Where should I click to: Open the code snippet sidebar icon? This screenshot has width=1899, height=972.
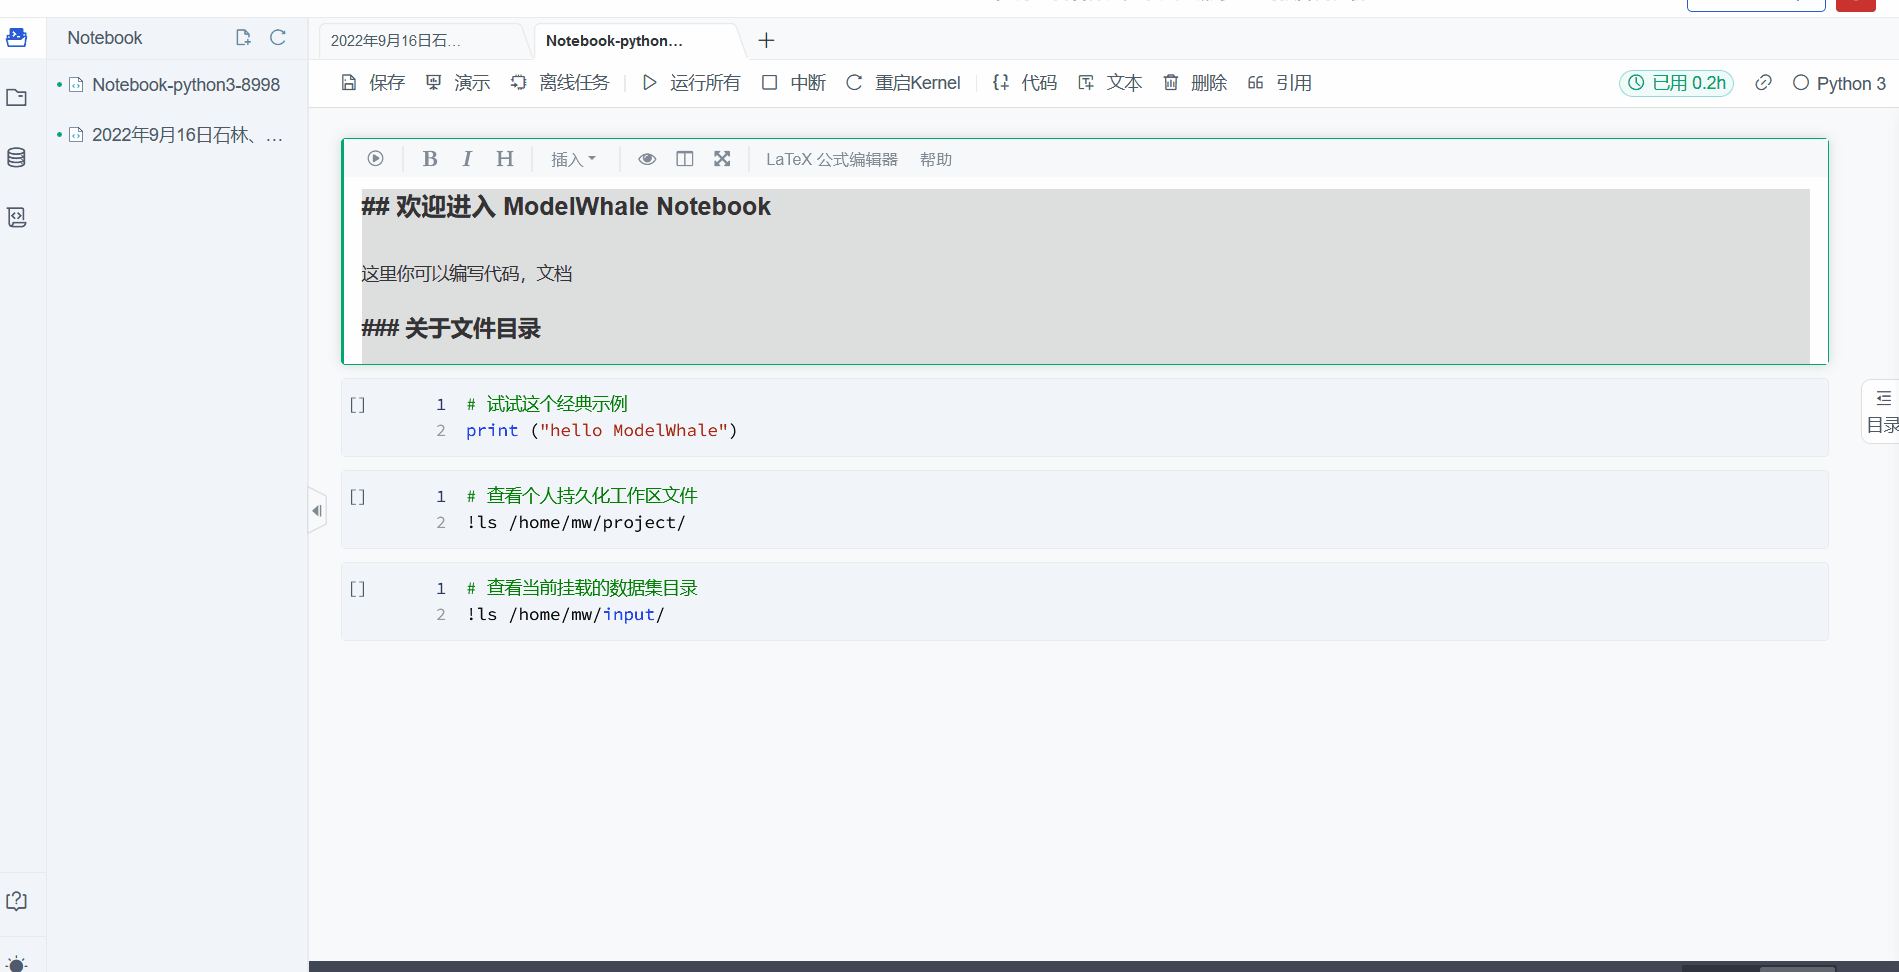pos(17,218)
